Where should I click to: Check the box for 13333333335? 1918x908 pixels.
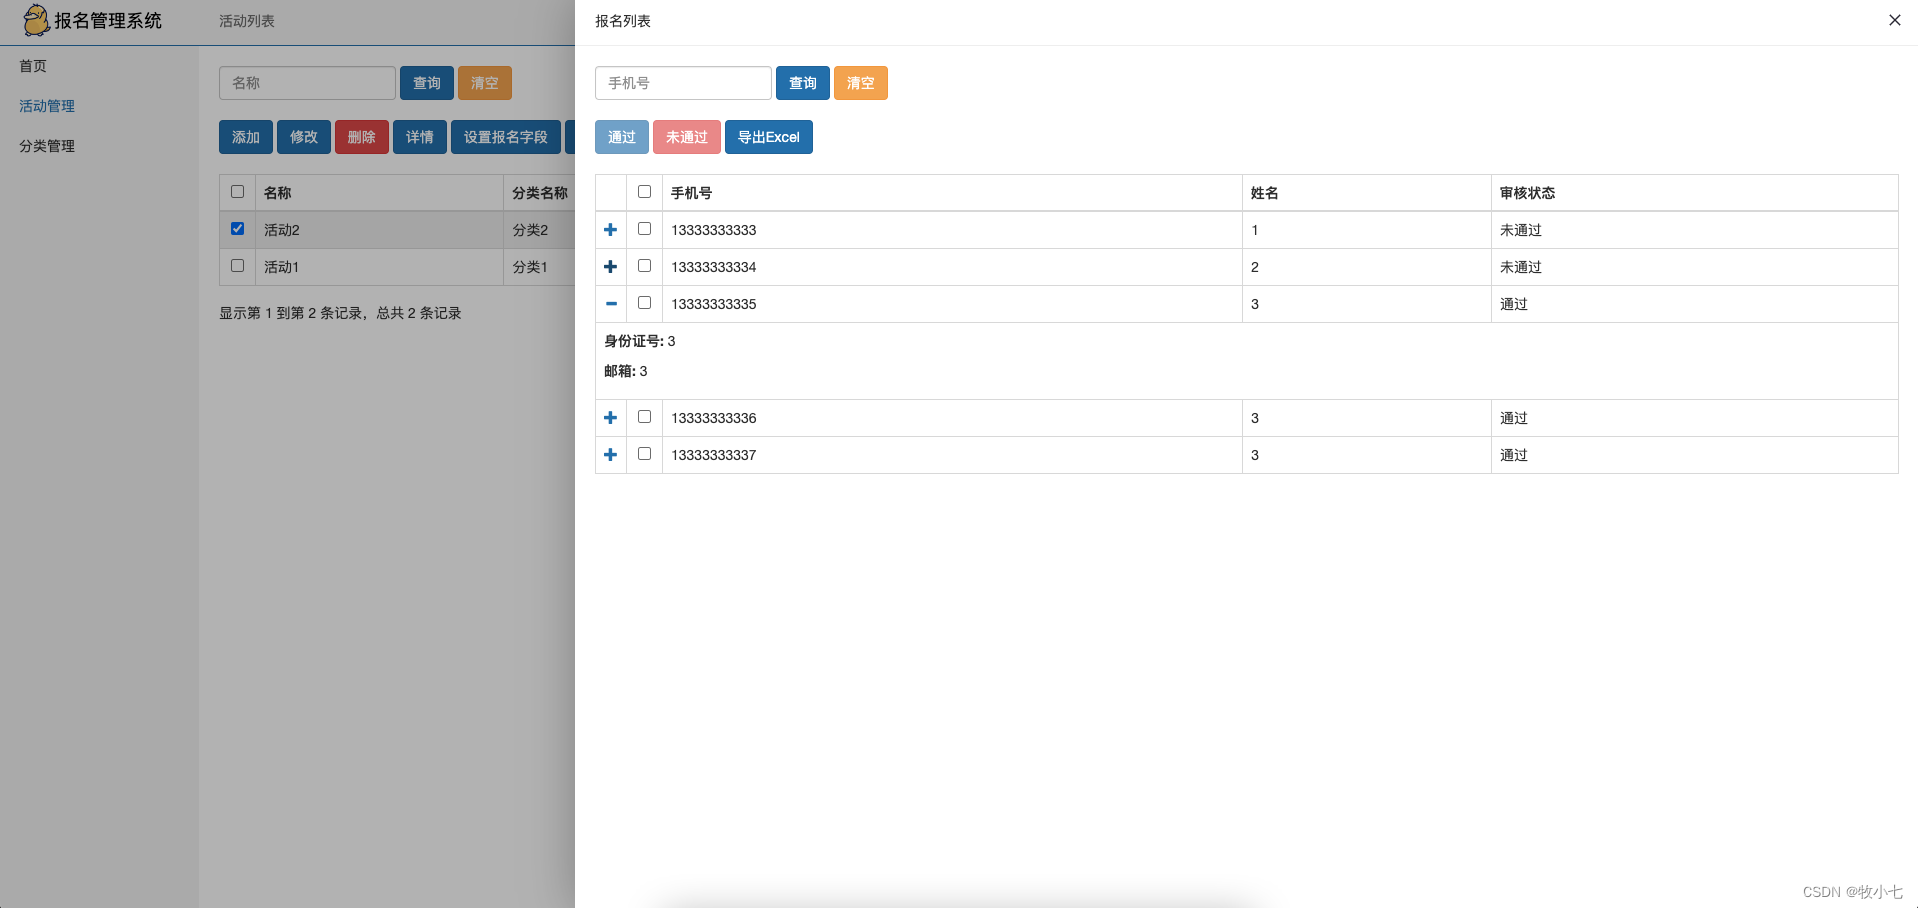(644, 303)
